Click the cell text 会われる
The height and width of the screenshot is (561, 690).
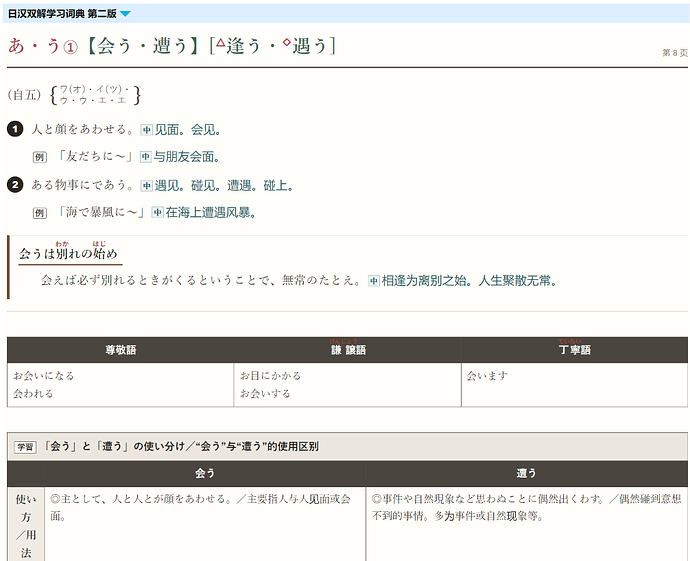point(33,393)
